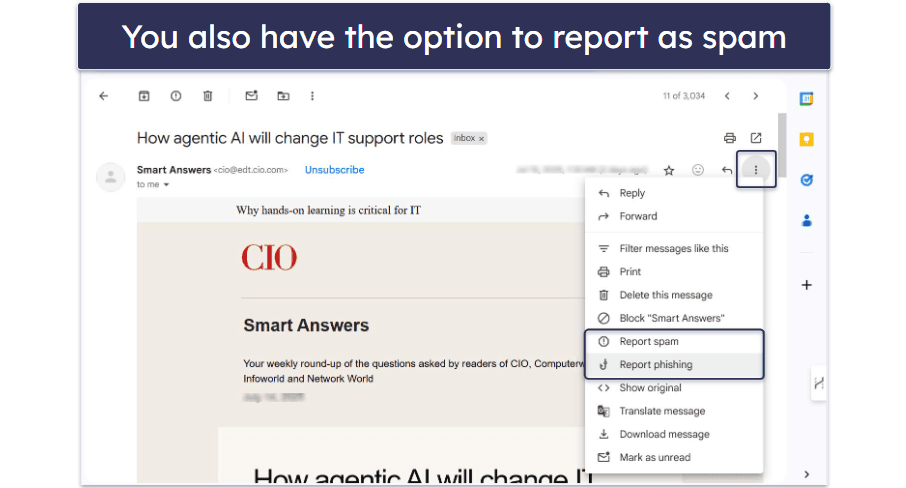Choose Mark as unread in the menu
906x488 pixels.
pos(674,457)
